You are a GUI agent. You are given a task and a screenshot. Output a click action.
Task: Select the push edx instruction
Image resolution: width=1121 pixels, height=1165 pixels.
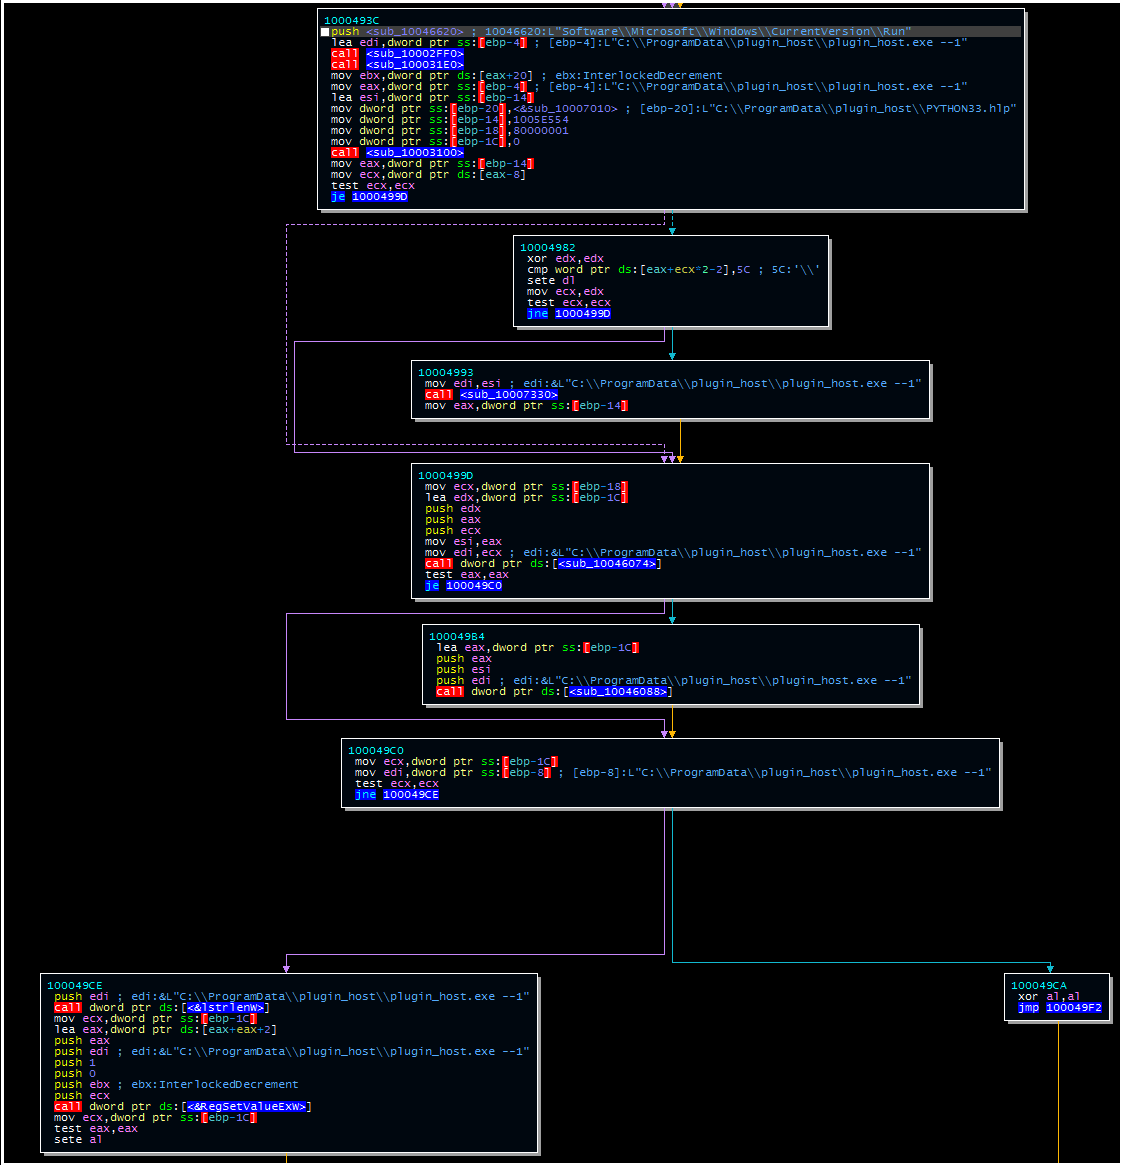(452, 509)
